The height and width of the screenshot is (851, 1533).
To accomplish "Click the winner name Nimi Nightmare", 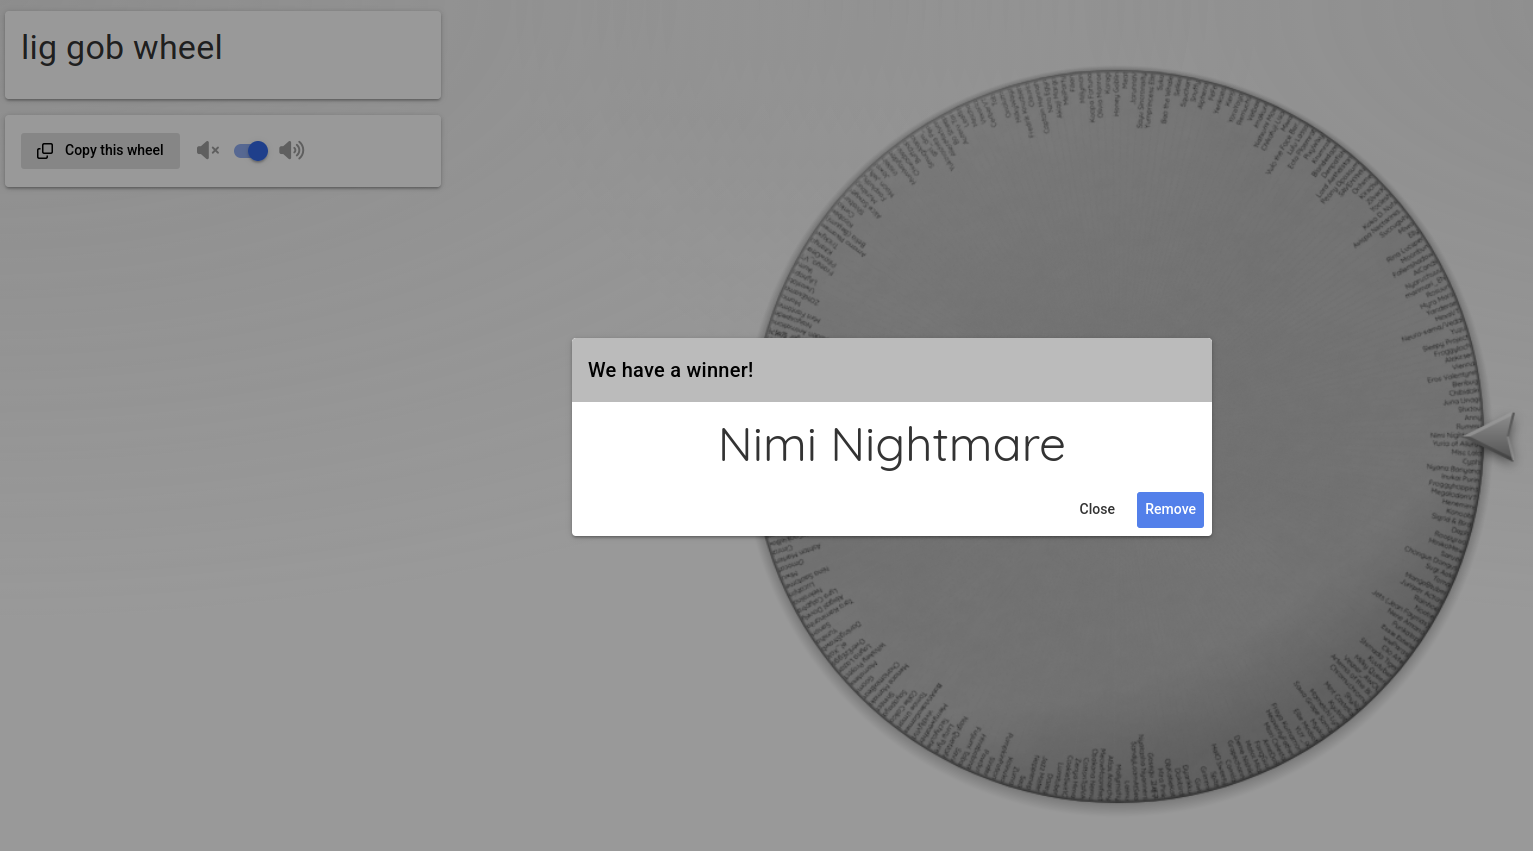I will (x=892, y=445).
